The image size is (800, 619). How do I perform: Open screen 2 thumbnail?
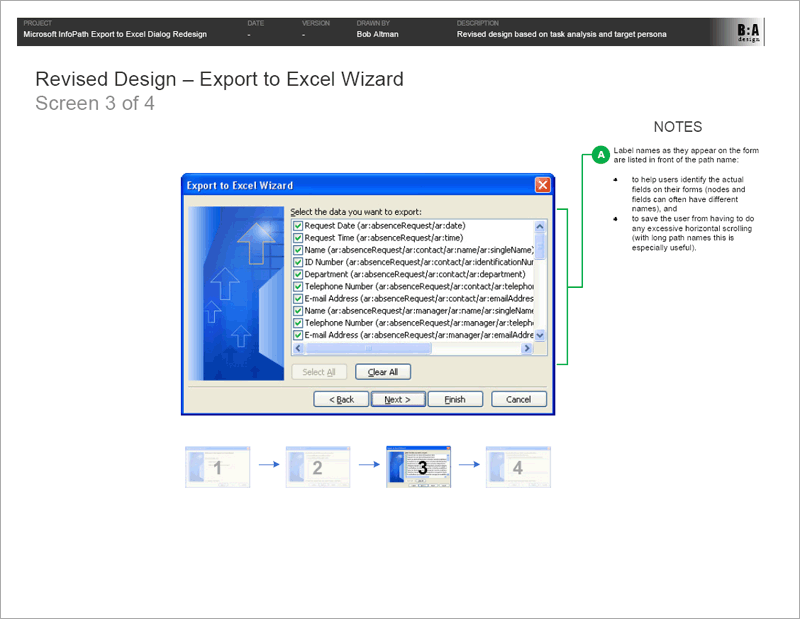pyautogui.click(x=318, y=467)
